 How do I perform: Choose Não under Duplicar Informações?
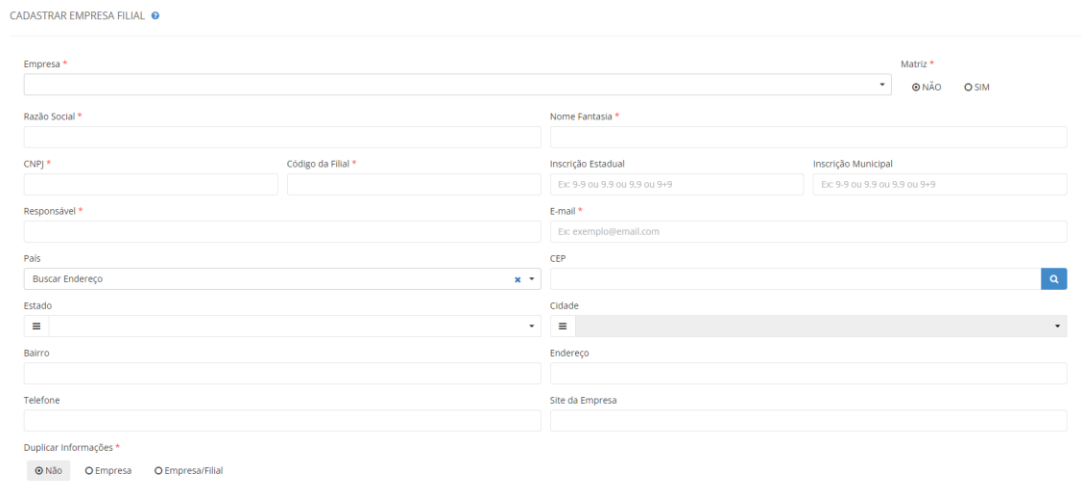click(x=39, y=470)
